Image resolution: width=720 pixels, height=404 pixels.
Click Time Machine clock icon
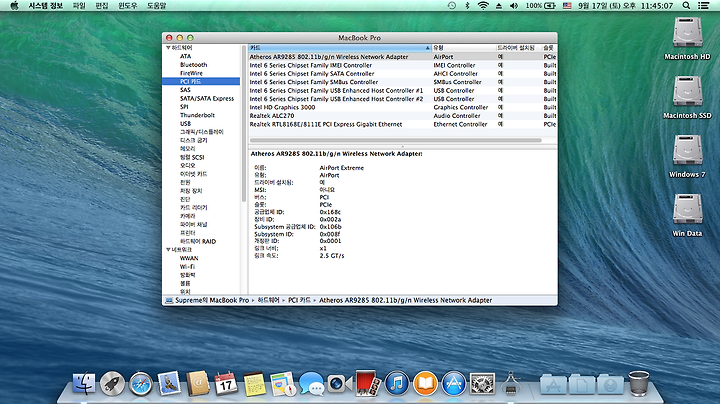click(452, 6)
